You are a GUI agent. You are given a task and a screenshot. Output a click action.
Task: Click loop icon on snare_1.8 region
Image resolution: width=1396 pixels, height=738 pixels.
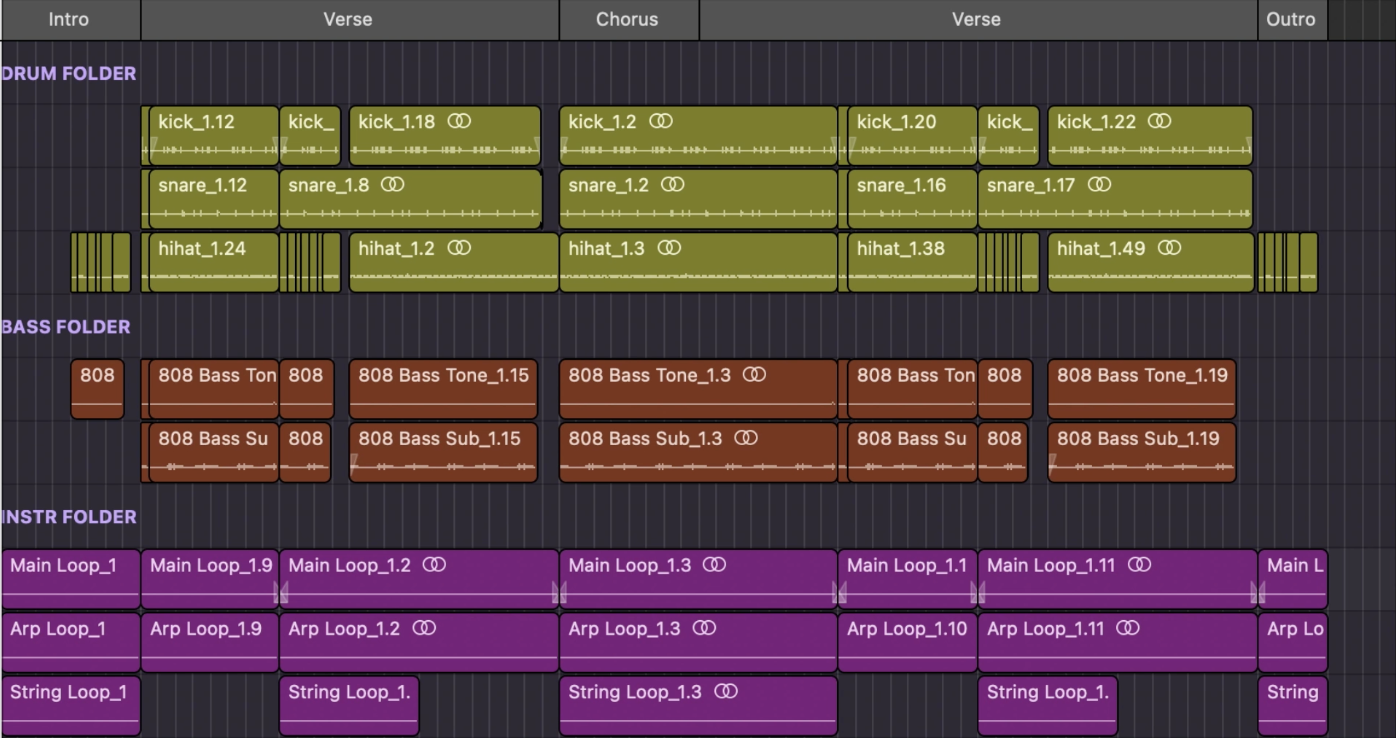tap(393, 185)
